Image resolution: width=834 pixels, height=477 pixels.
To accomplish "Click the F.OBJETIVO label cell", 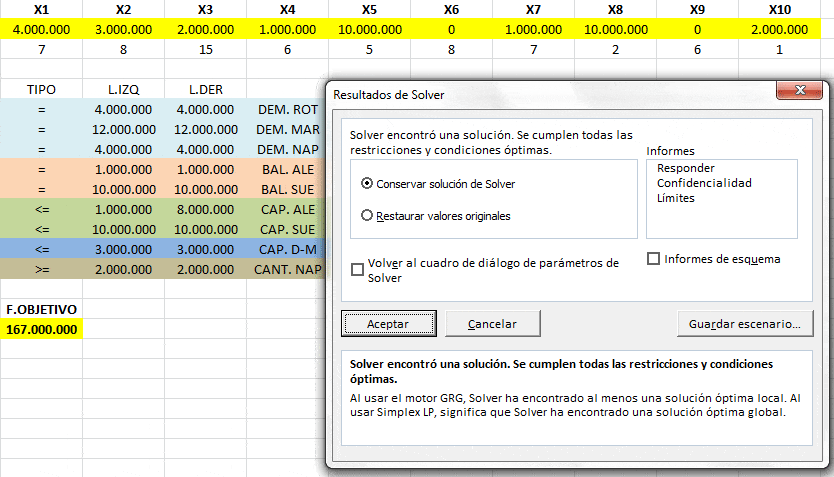I will [41, 309].
